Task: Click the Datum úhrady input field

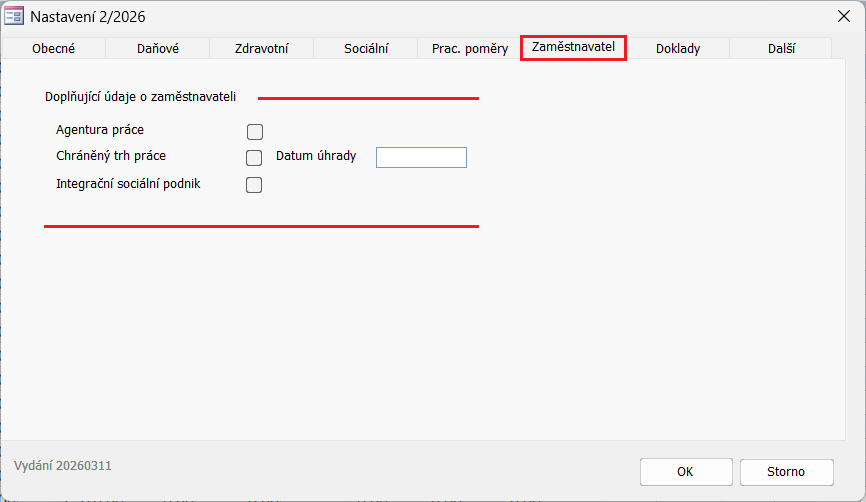Action: point(421,157)
